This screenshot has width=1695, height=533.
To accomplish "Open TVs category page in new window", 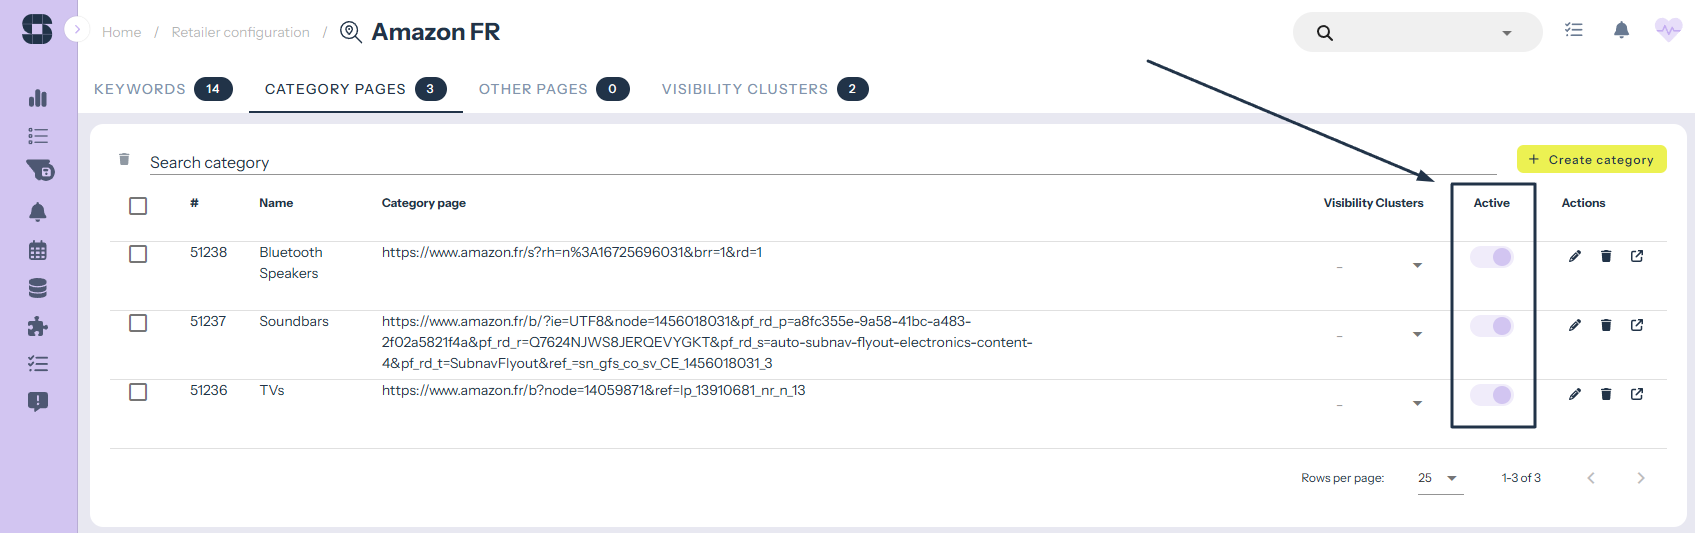I will click(x=1637, y=394).
